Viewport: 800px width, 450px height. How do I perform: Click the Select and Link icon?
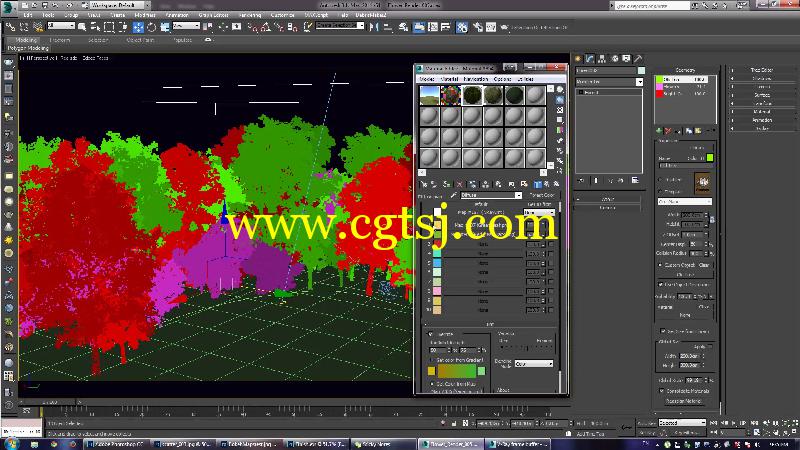click(10, 27)
